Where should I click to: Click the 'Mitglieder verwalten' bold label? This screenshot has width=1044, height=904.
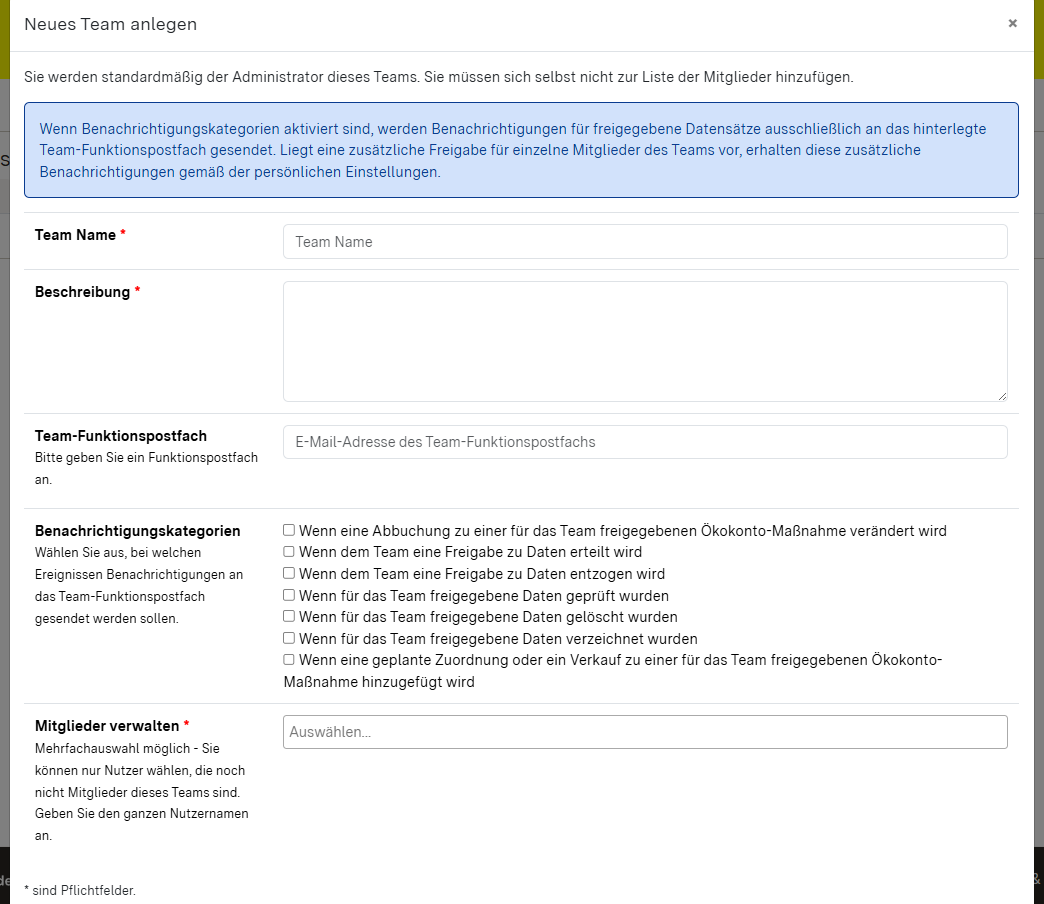click(x=107, y=726)
